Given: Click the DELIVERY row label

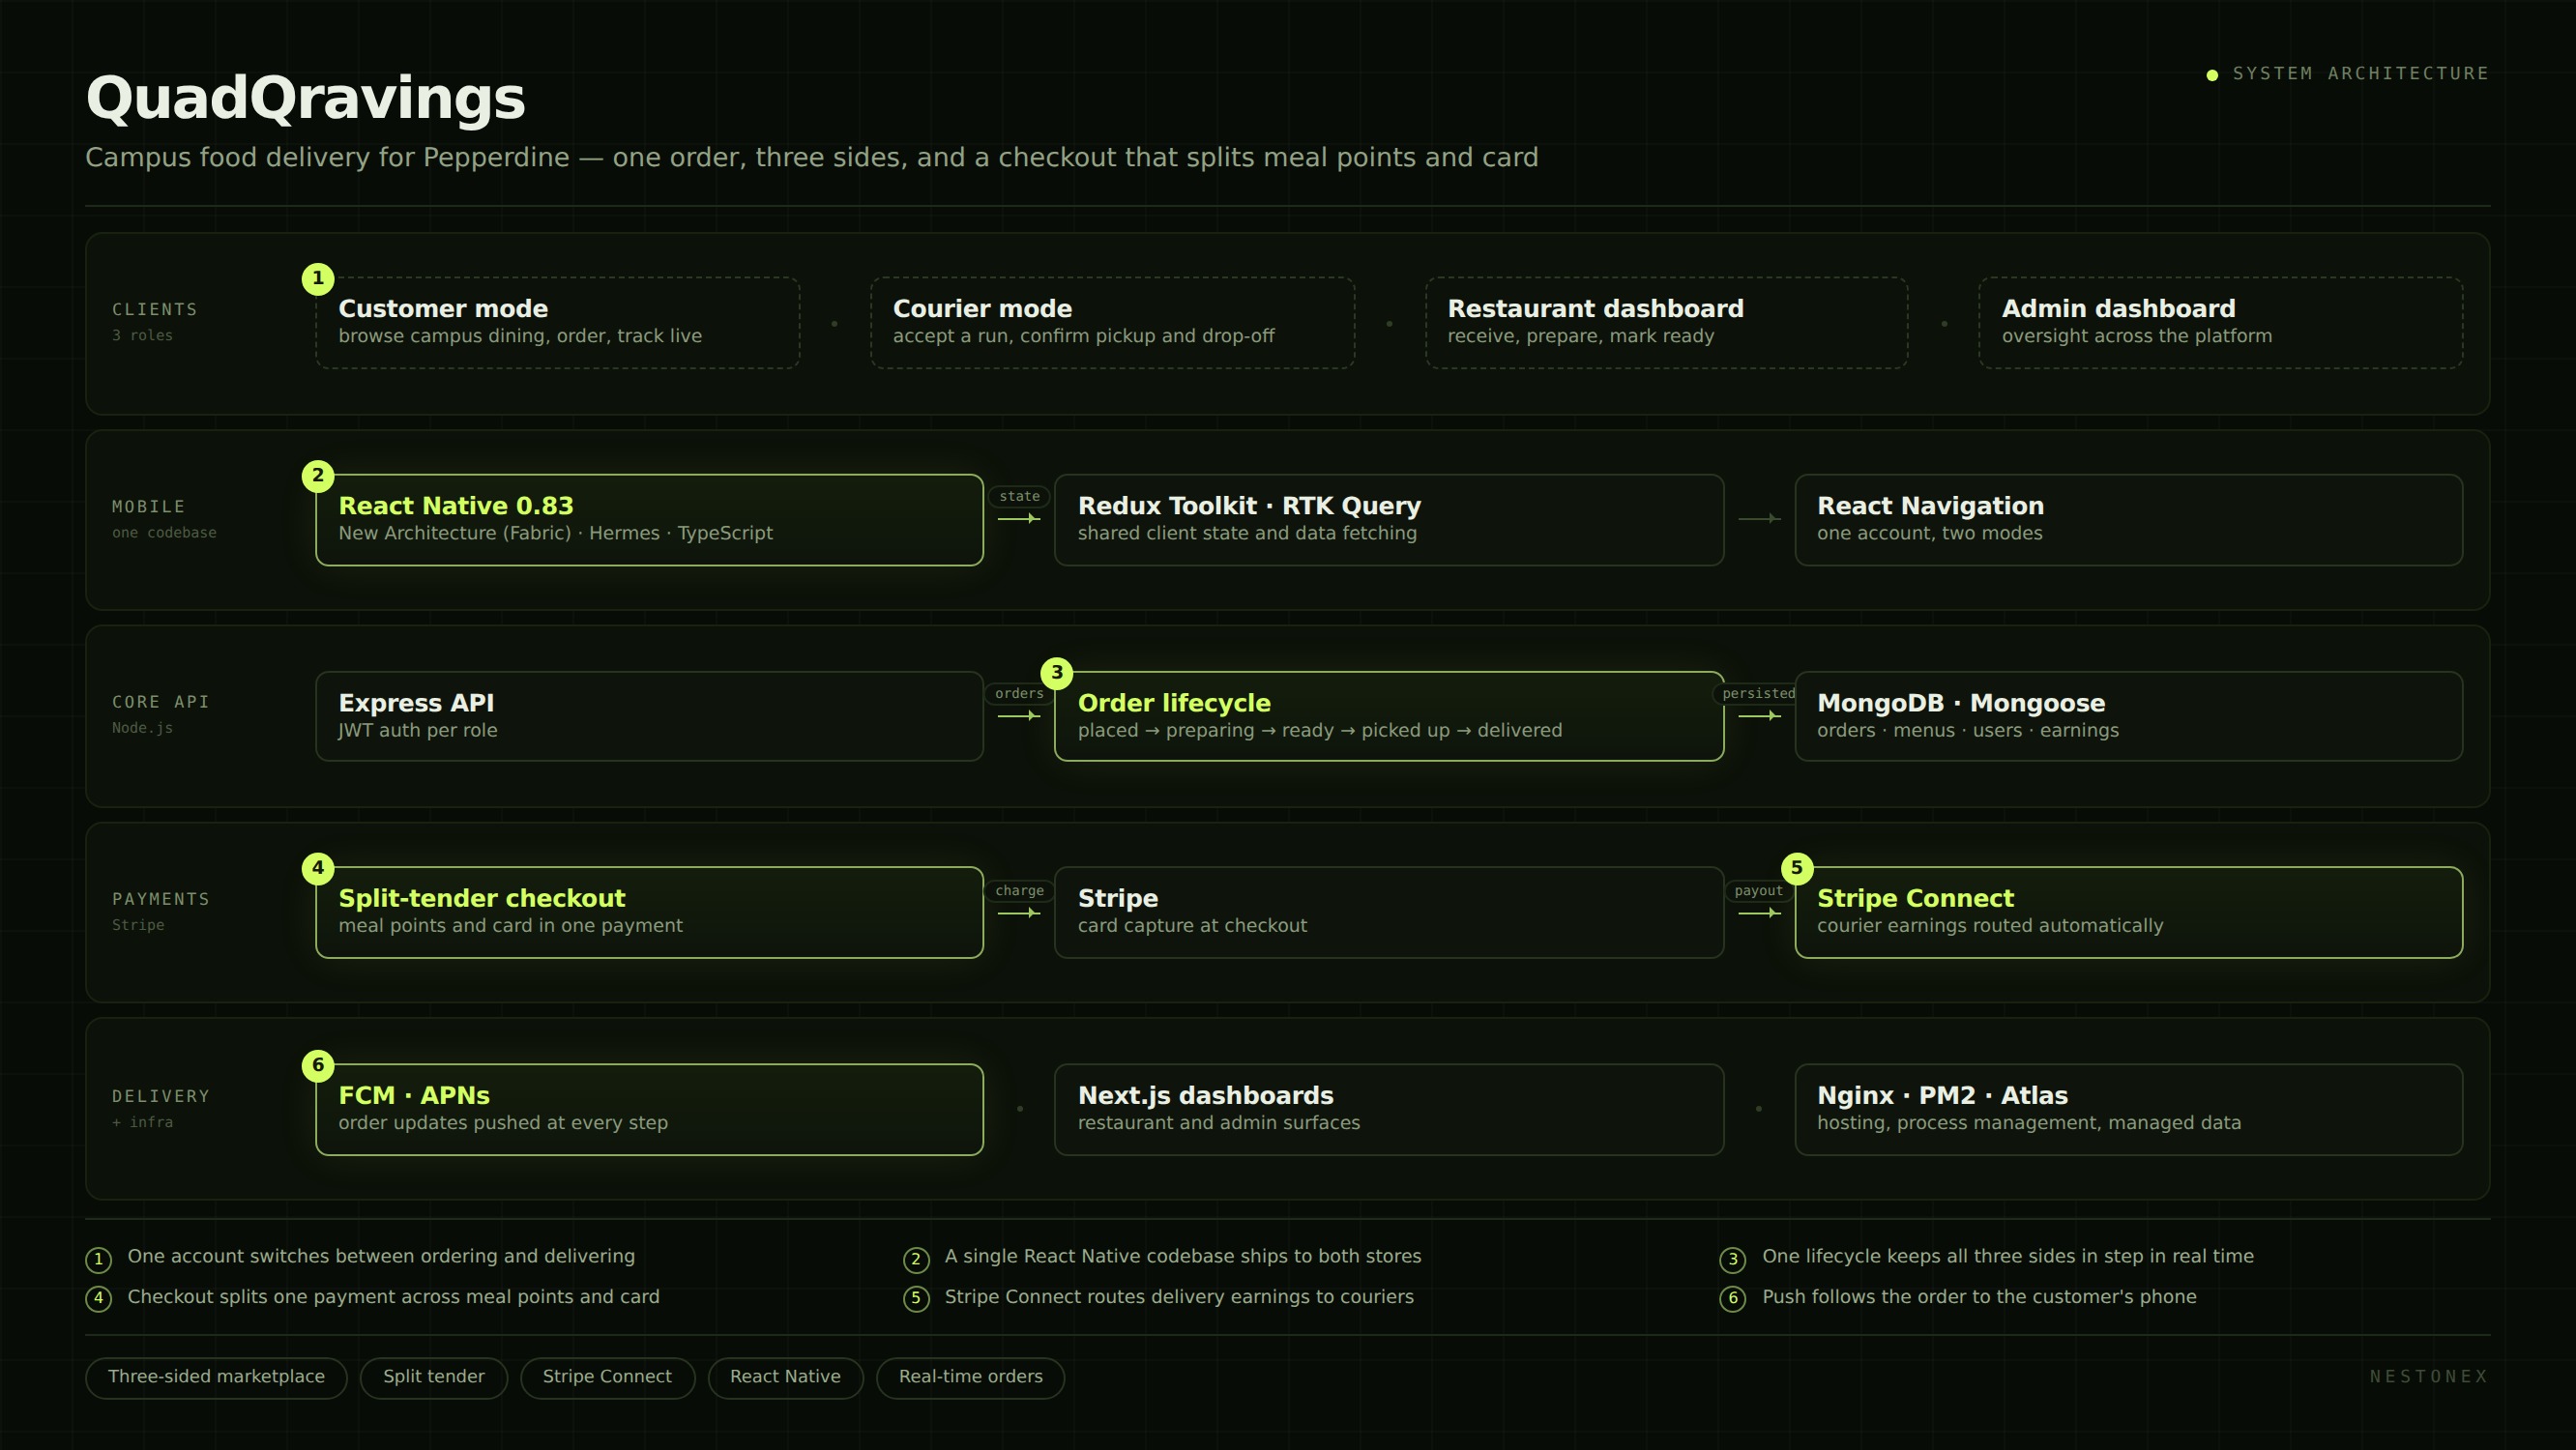Looking at the screenshot, I should click(161, 1096).
